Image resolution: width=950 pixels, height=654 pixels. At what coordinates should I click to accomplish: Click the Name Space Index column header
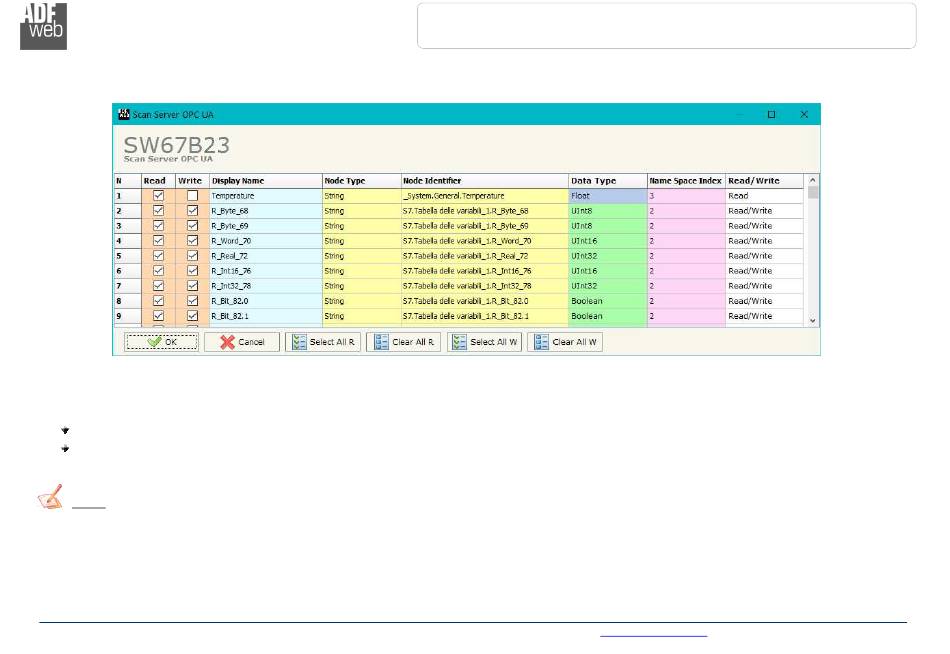pyautogui.click(x=686, y=181)
